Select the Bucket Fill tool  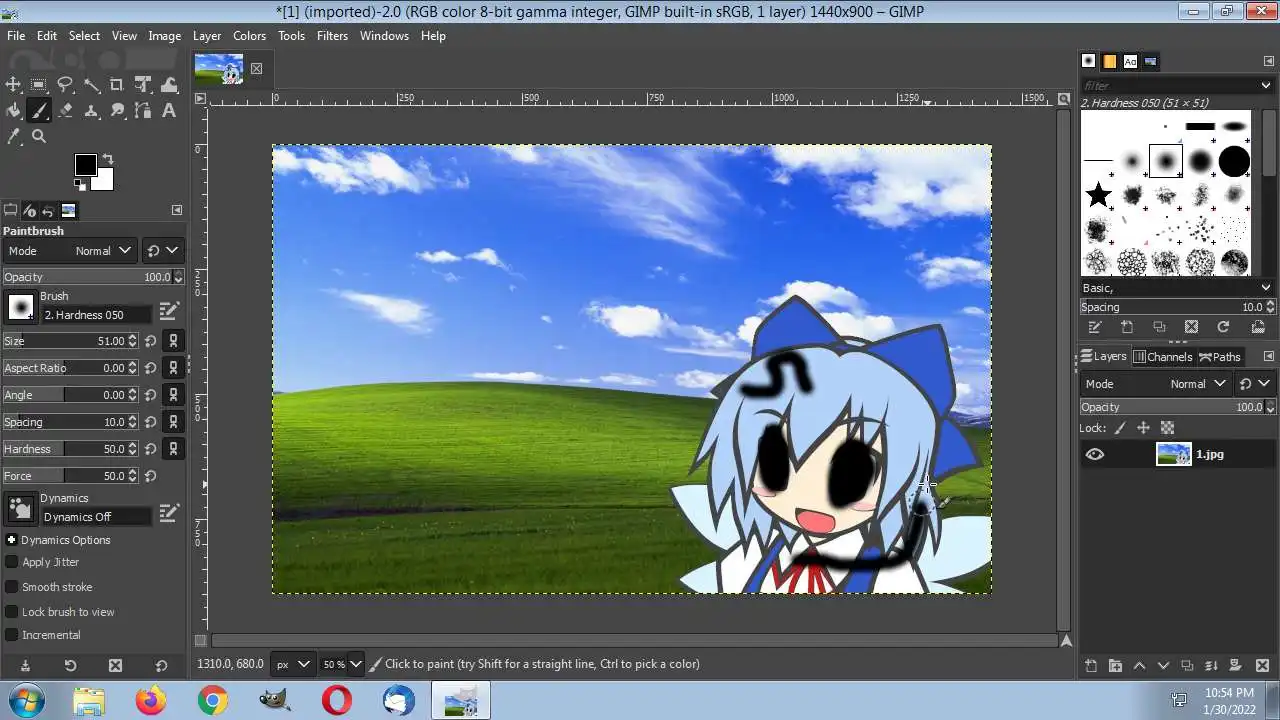click(13, 111)
